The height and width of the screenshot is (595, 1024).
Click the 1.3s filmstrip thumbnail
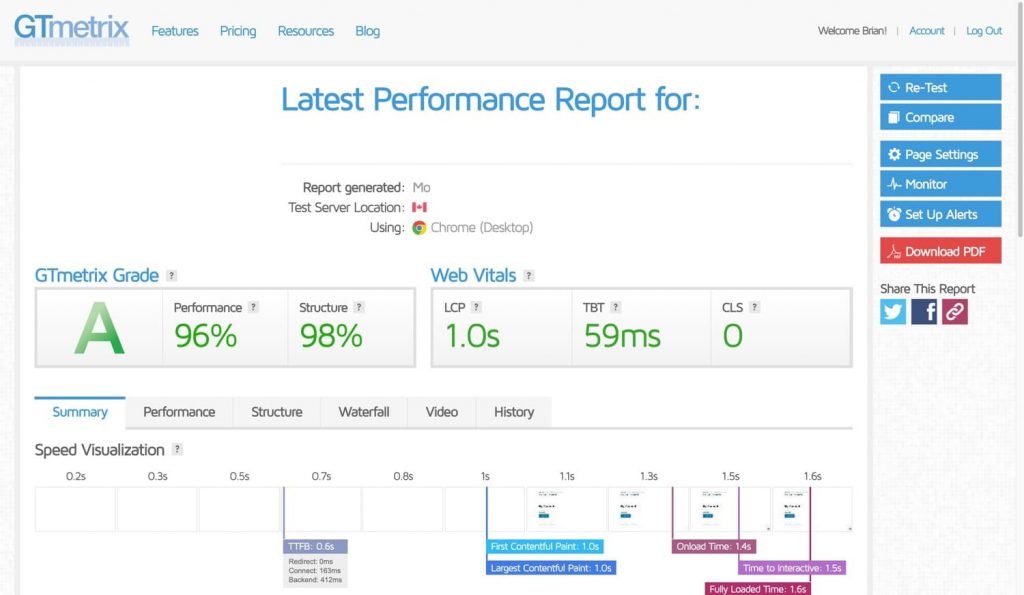(x=648, y=509)
